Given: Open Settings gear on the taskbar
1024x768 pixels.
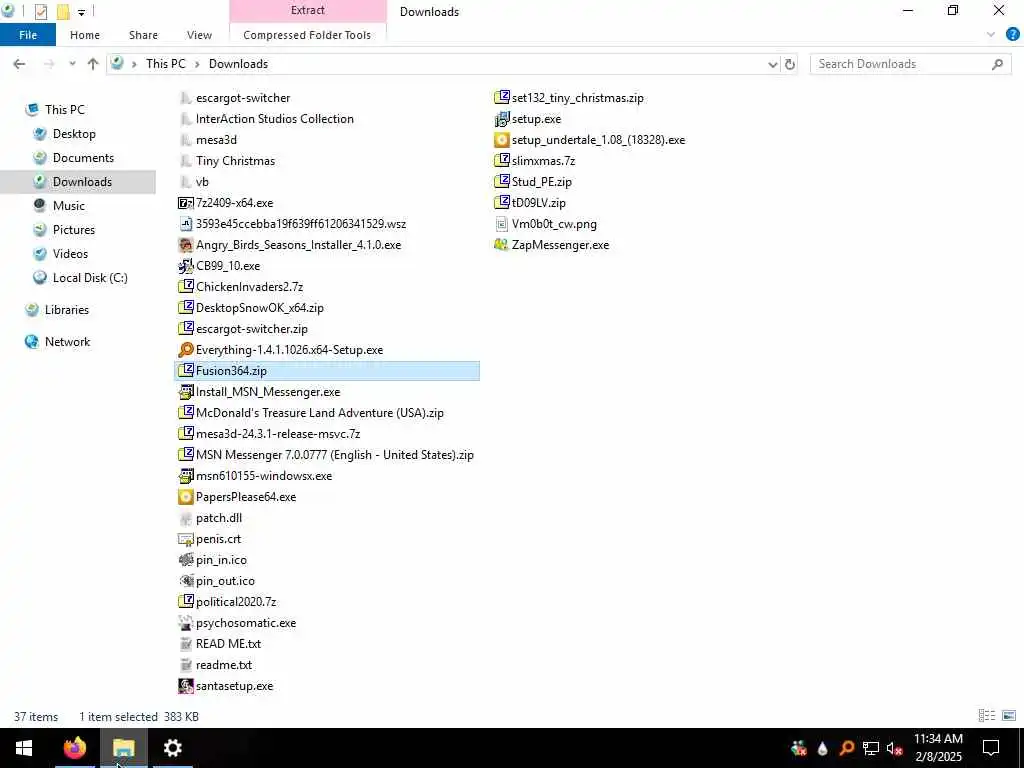Looking at the screenshot, I should (x=172, y=748).
